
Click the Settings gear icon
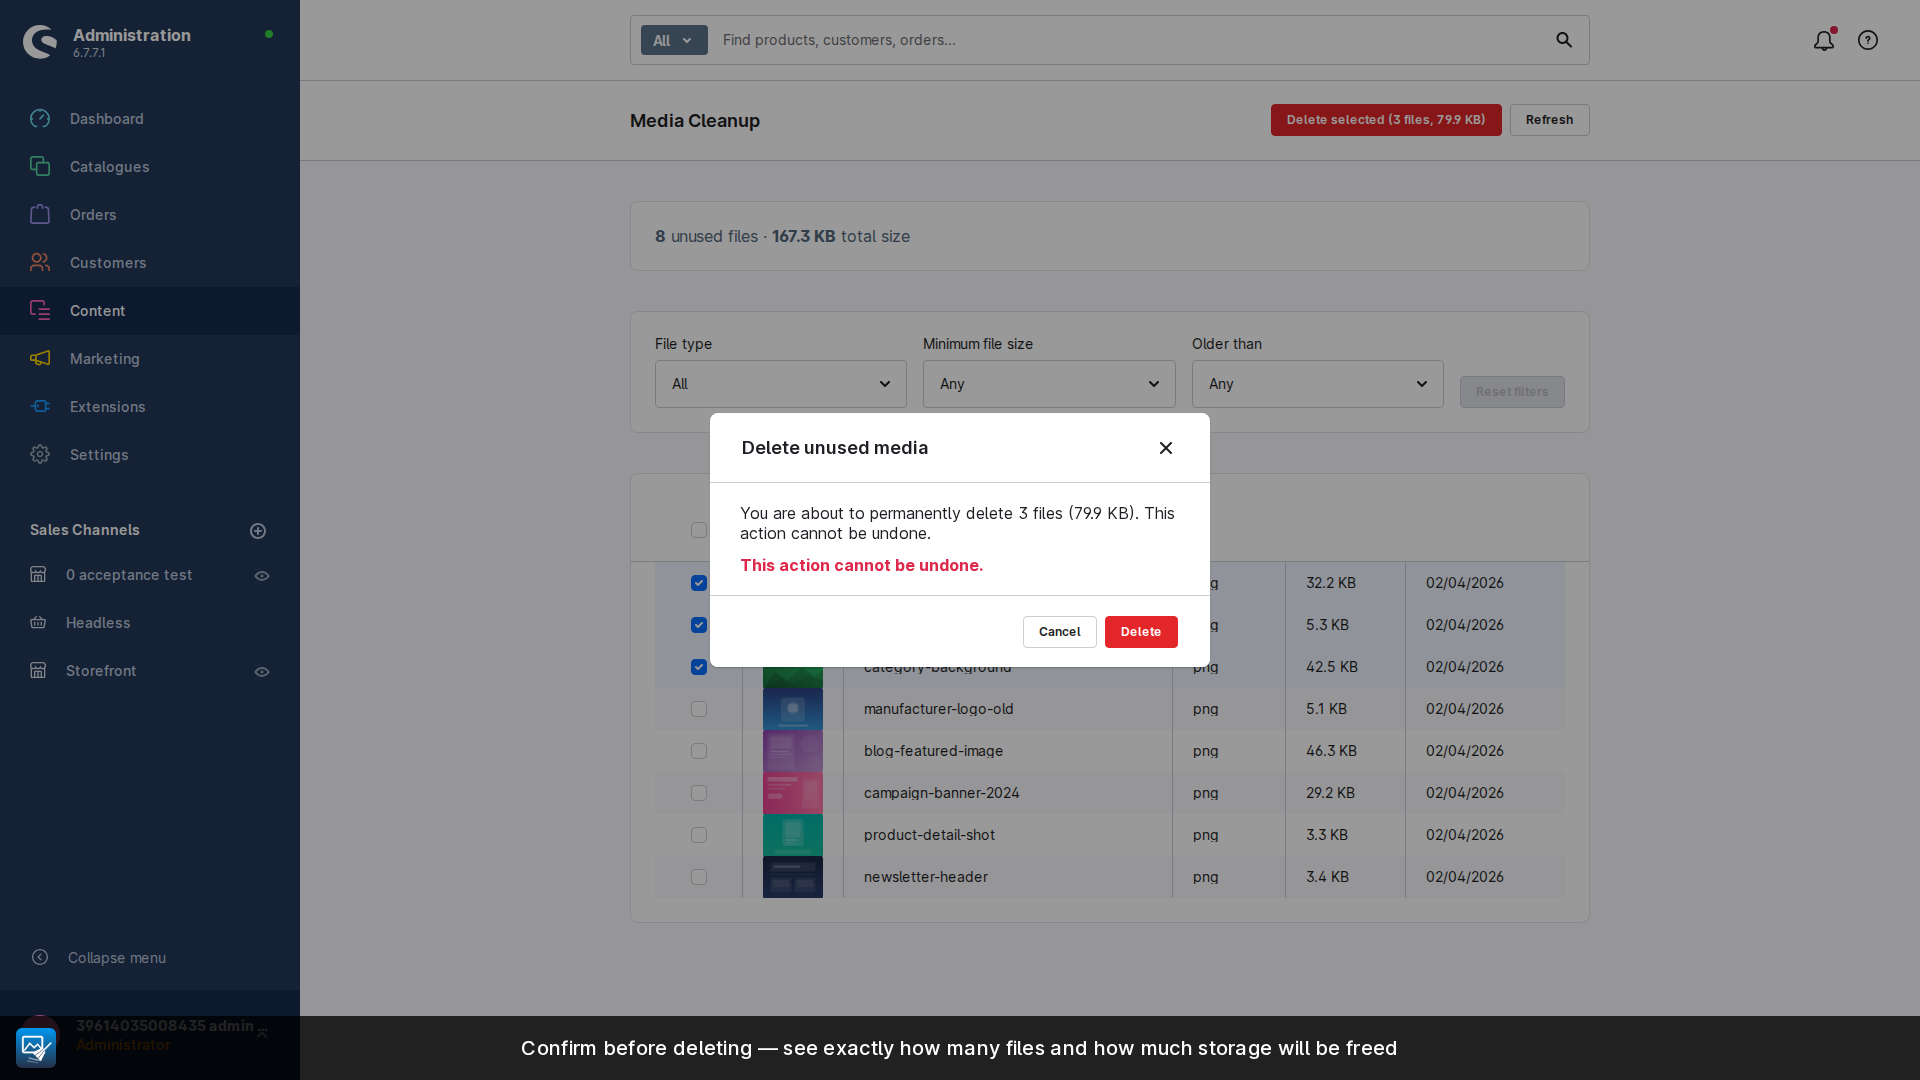point(40,455)
